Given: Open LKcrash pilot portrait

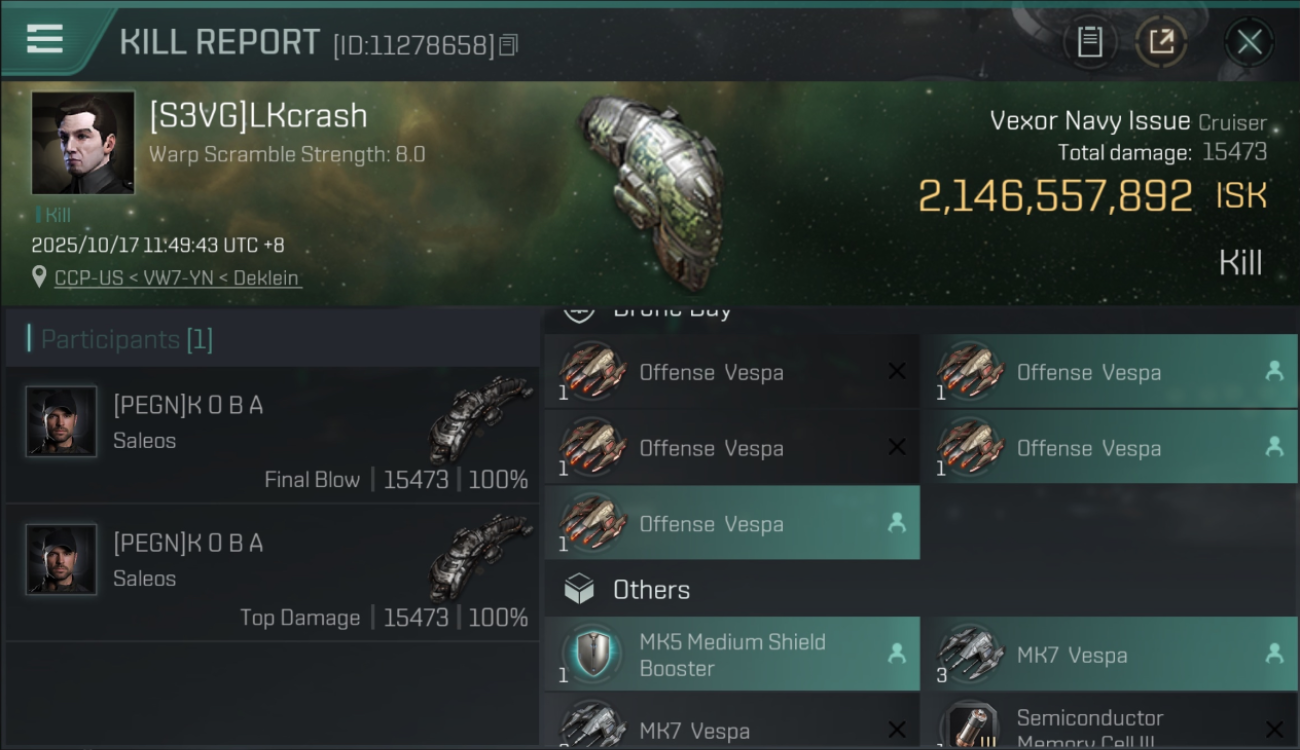Looking at the screenshot, I should point(83,143).
